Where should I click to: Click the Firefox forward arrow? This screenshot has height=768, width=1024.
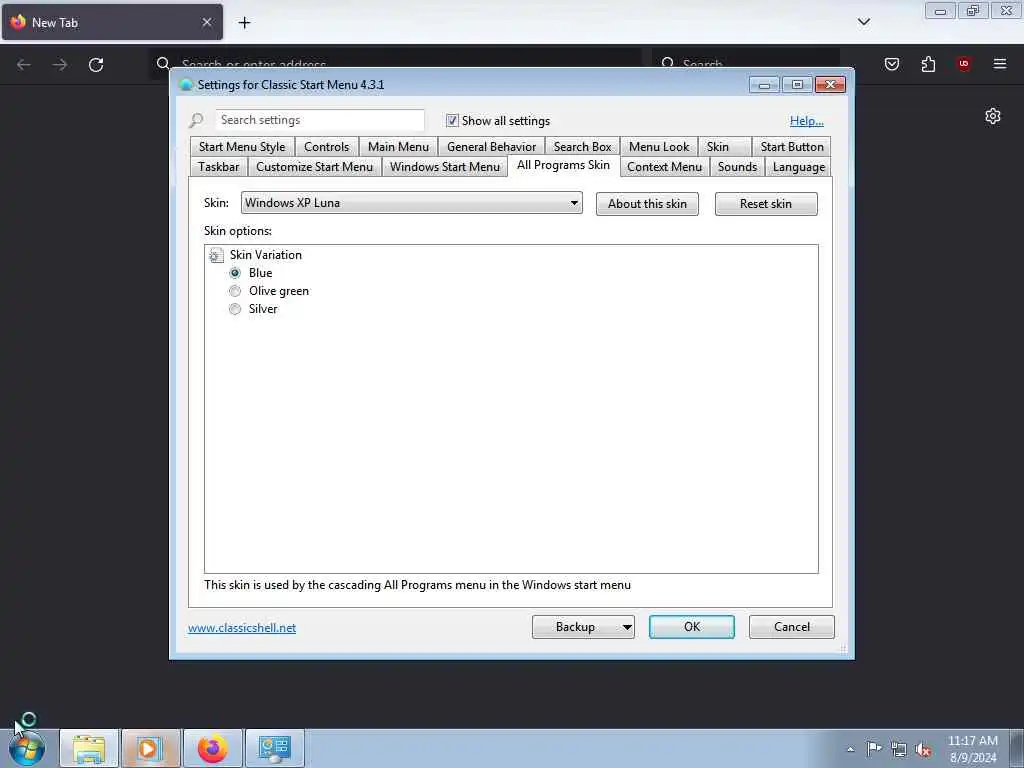(x=60, y=64)
